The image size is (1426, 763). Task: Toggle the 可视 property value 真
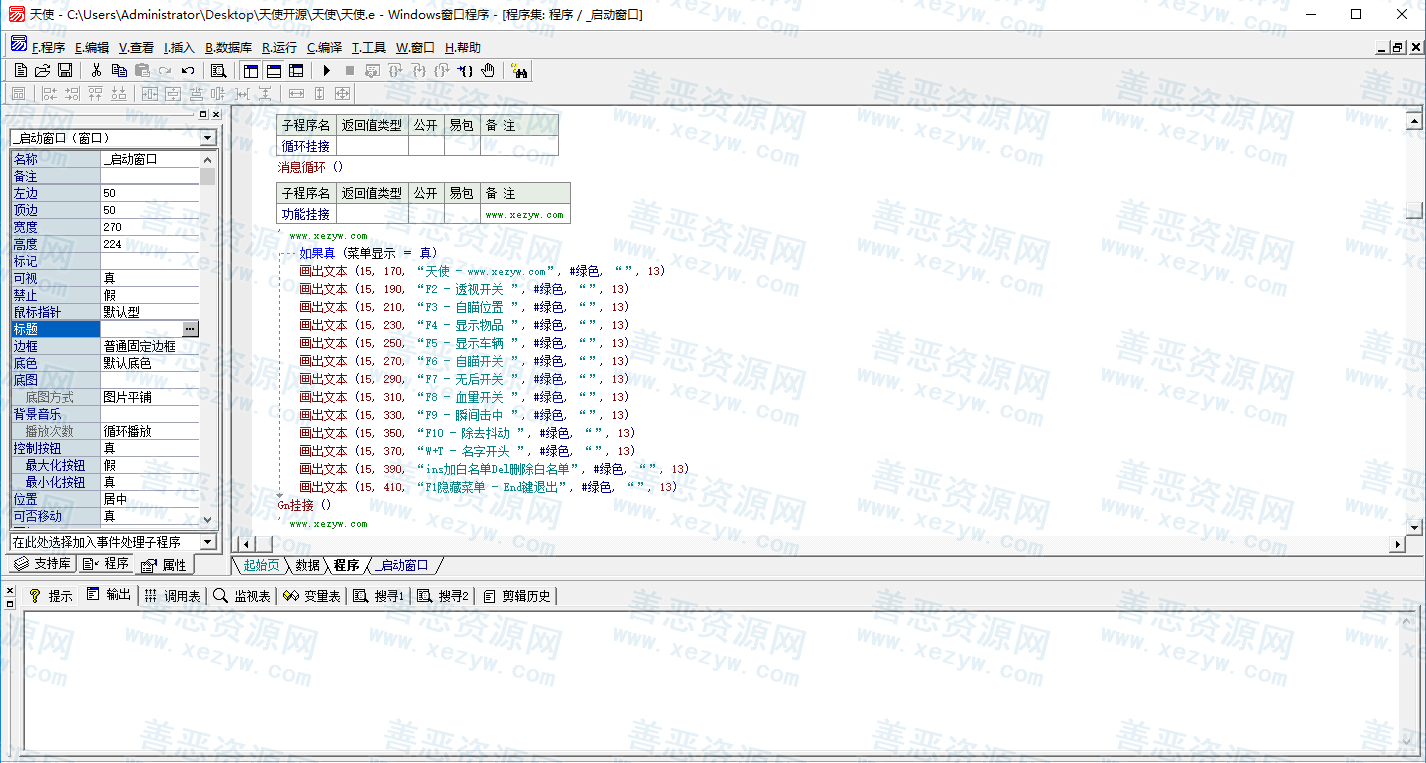tap(150, 278)
